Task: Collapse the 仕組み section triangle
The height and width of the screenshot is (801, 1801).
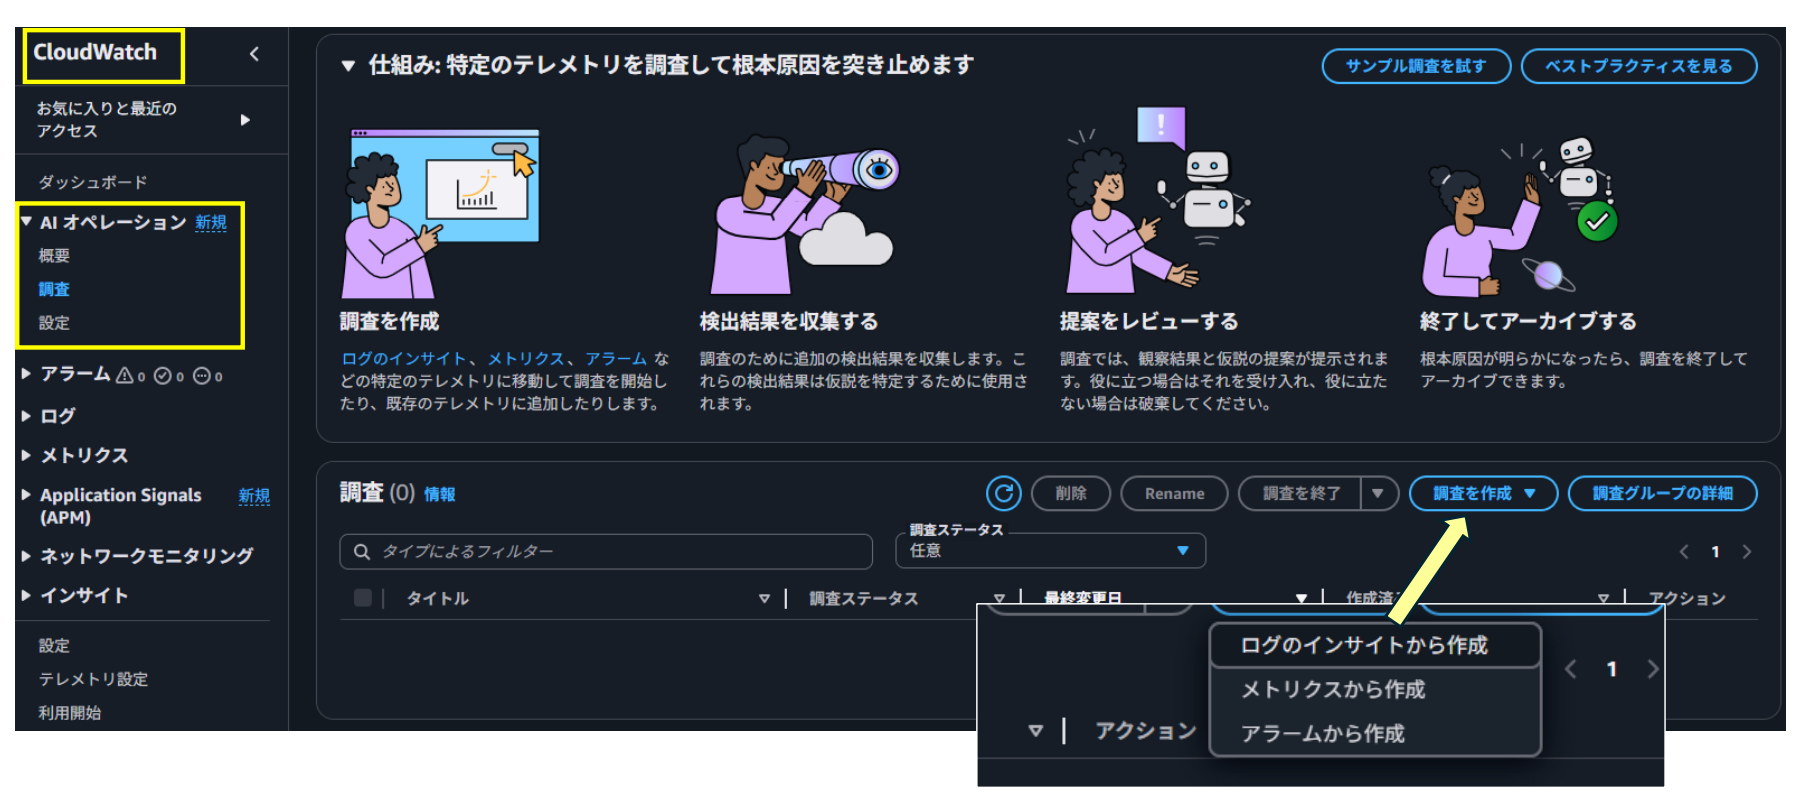Action: pyautogui.click(x=348, y=66)
